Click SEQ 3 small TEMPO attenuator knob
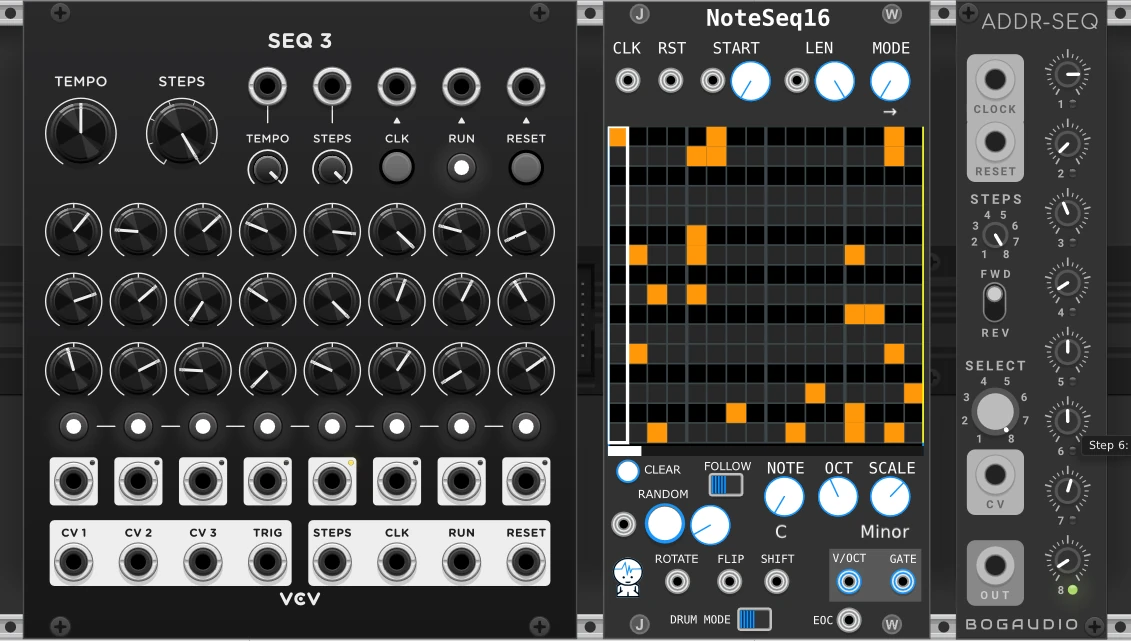Image resolution: width=1131 pixels, height=641 pixels. [268, 170]
